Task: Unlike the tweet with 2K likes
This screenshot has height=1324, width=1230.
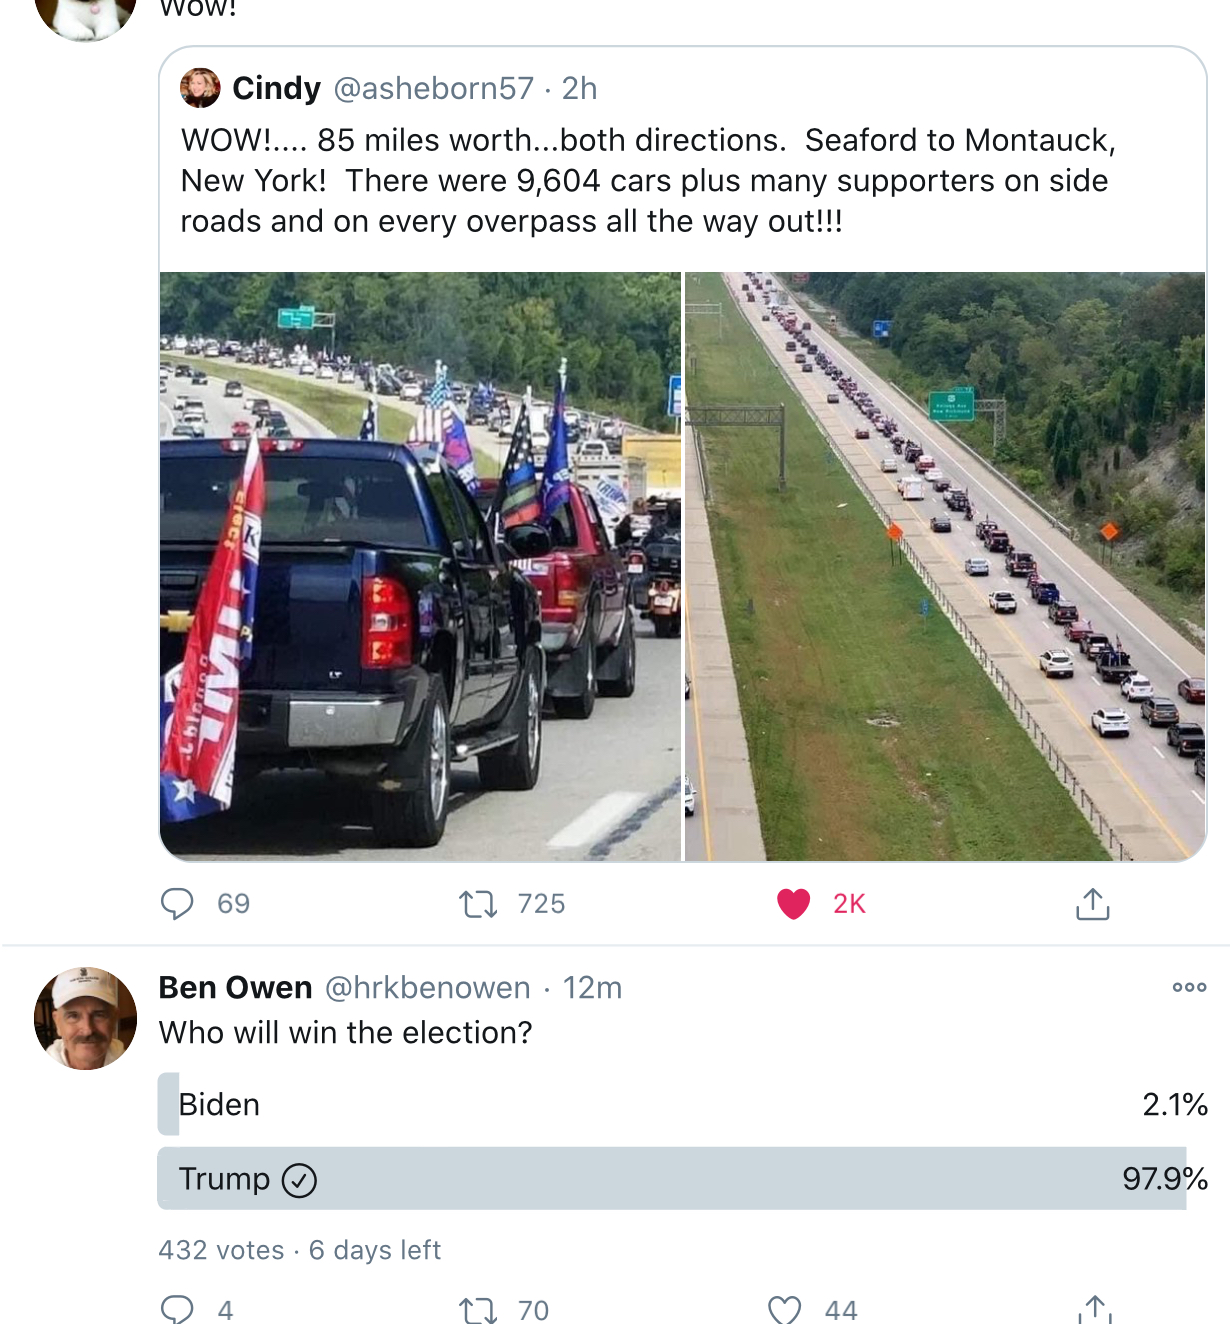Action: click(794, 904)
